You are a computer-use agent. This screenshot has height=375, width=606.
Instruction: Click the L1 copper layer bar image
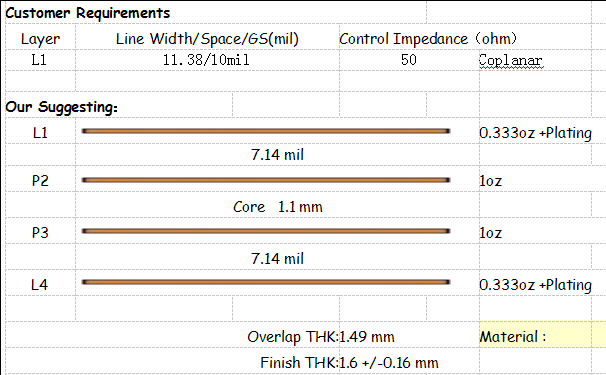(266, 131)
